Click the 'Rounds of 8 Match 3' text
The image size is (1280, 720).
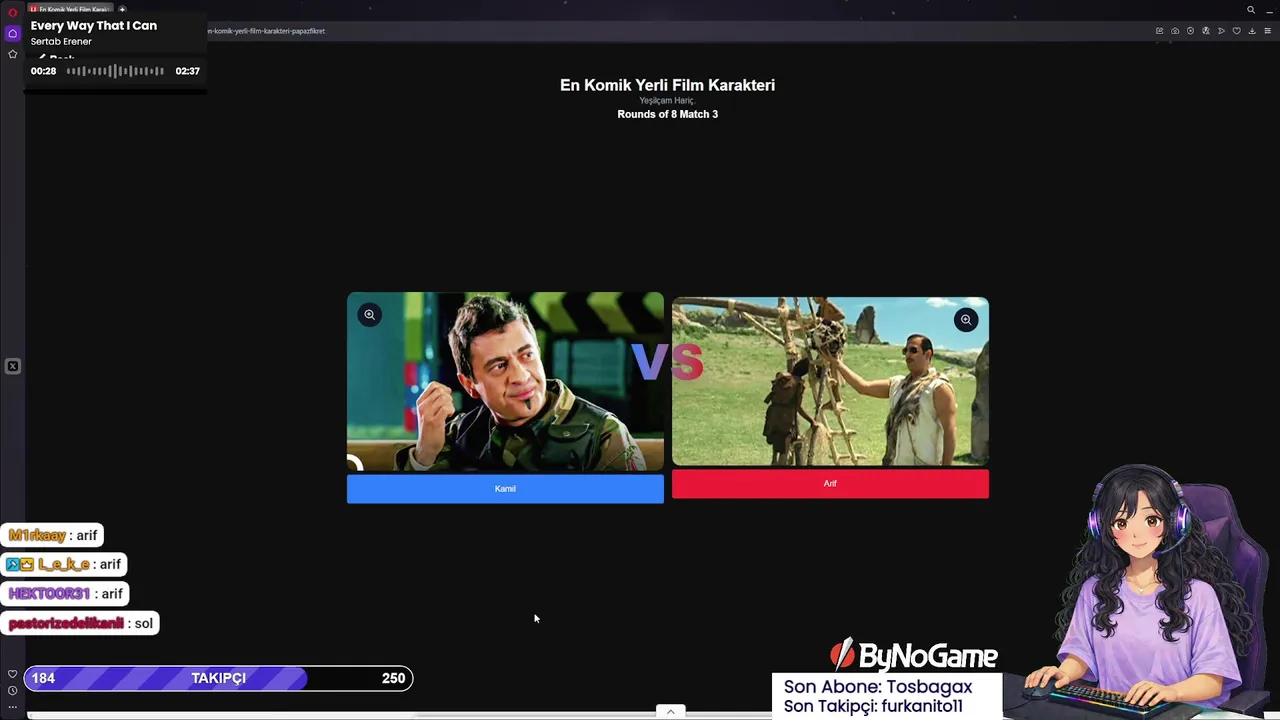667,114
